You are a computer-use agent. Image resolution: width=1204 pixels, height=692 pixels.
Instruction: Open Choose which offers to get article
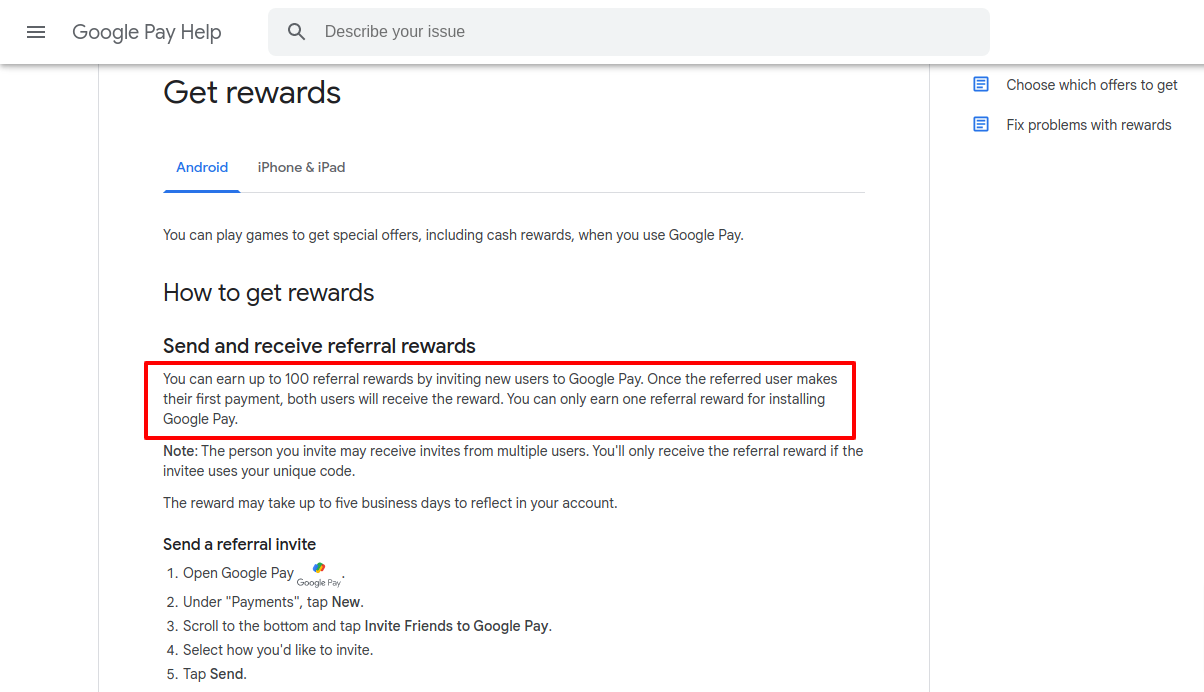pyautogui.click(x=1092, y=85)
